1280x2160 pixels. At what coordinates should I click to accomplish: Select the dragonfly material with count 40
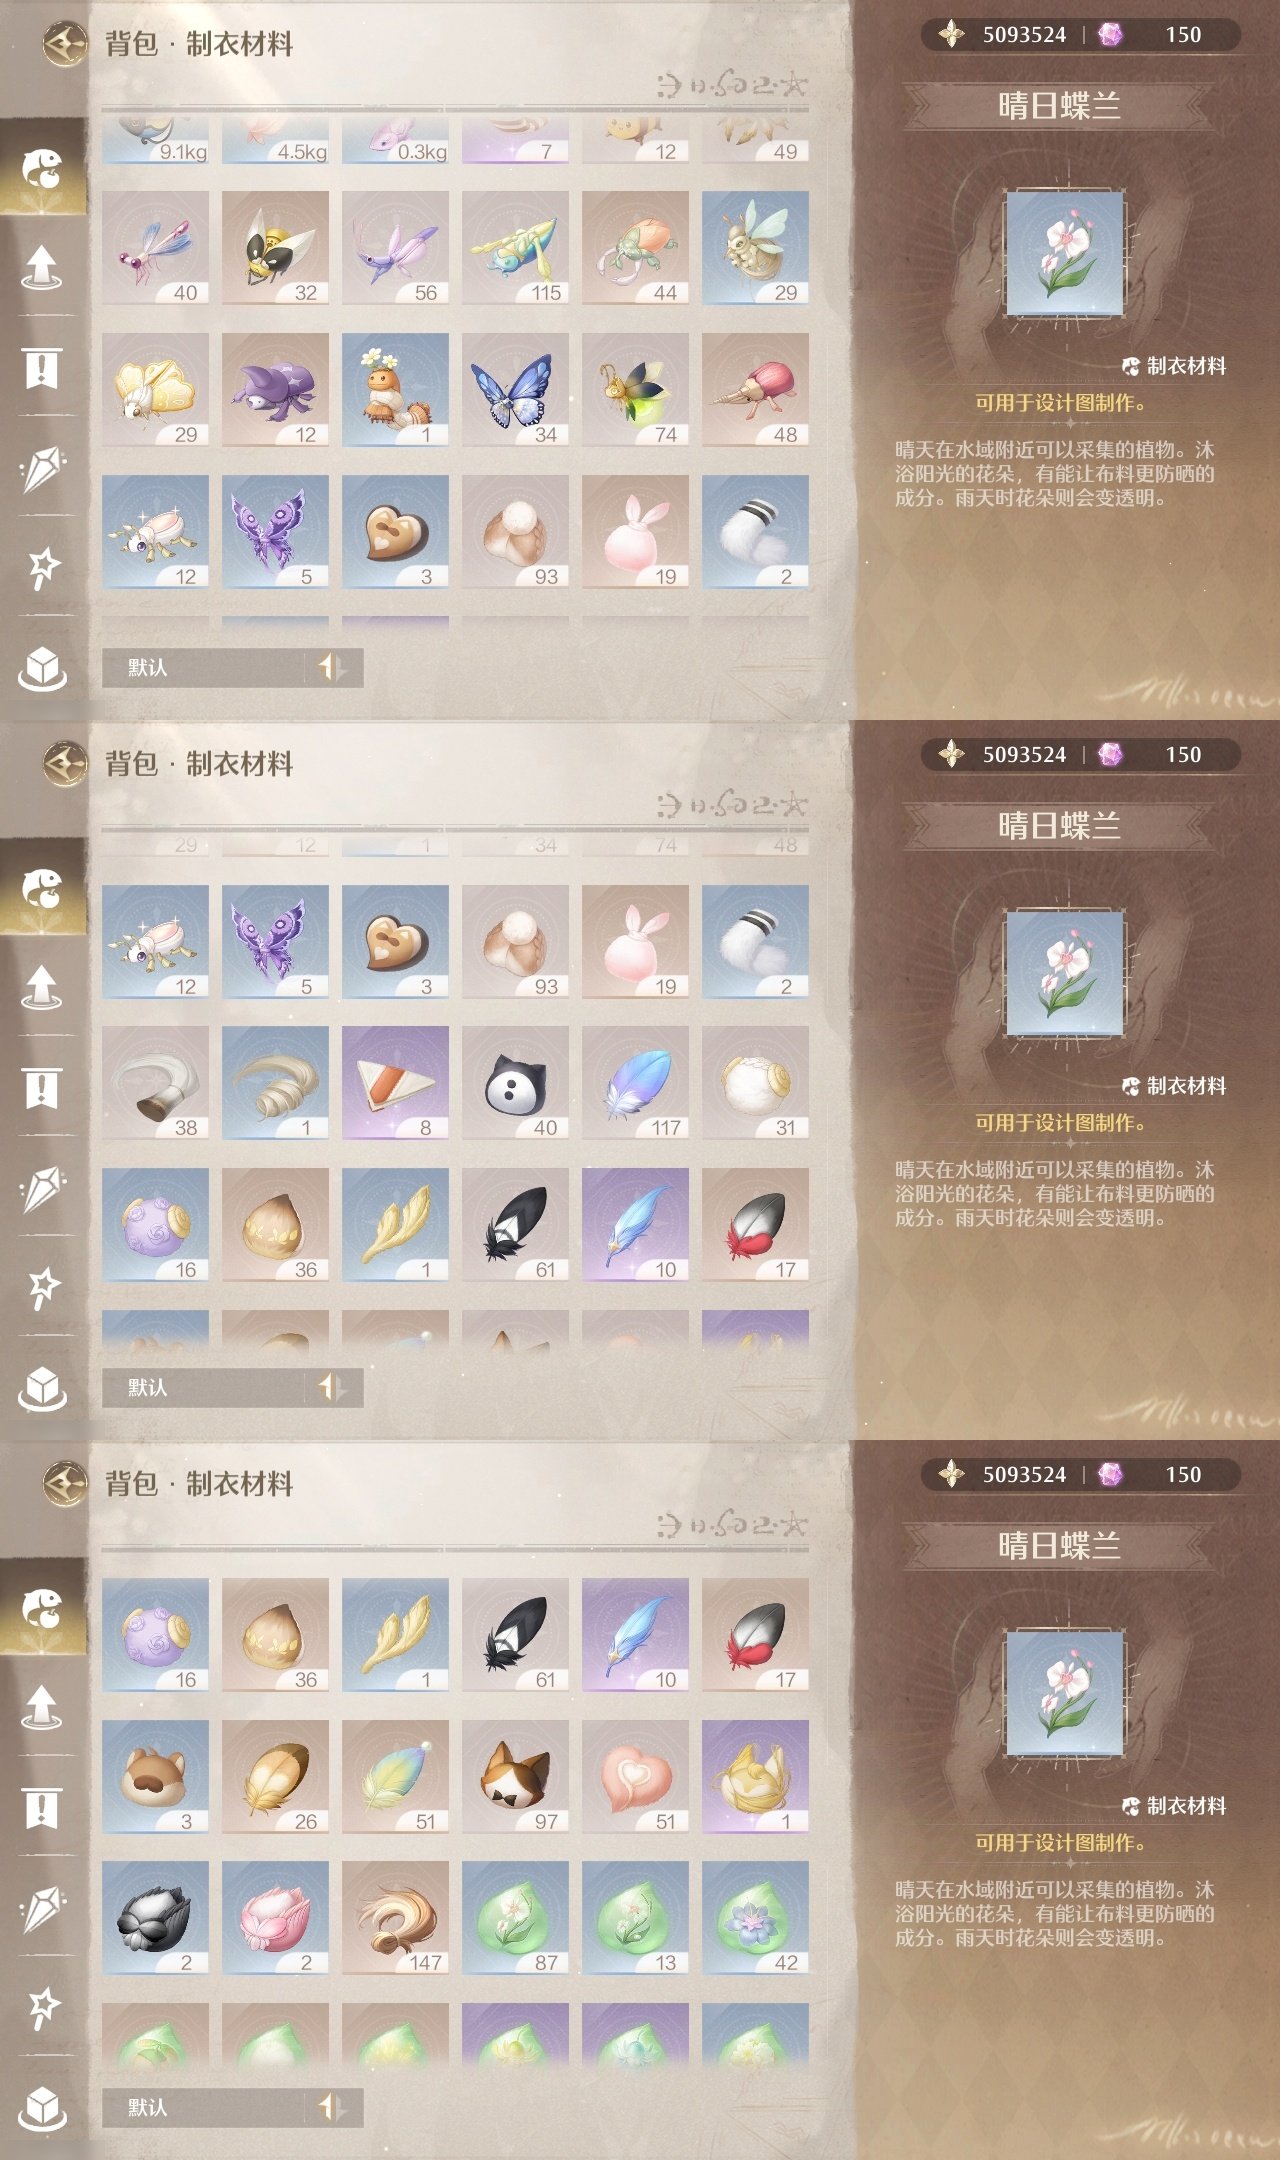coord(155,248)
